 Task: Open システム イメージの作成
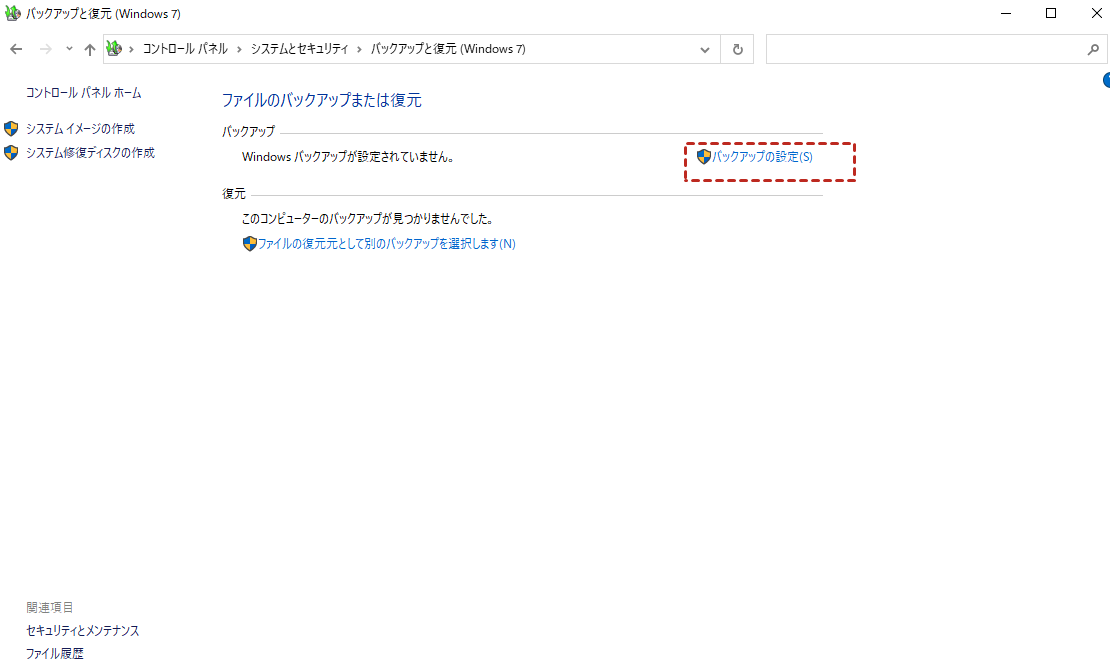point(80,128)
